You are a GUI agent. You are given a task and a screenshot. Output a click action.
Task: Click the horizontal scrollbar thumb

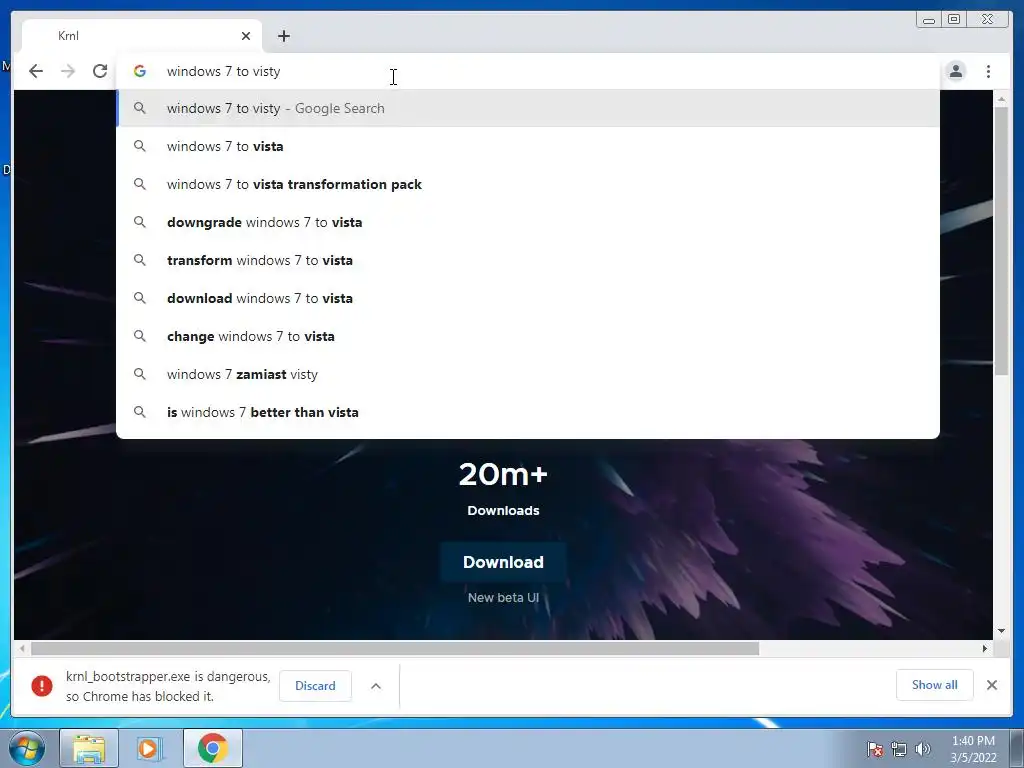click(395, 648)
